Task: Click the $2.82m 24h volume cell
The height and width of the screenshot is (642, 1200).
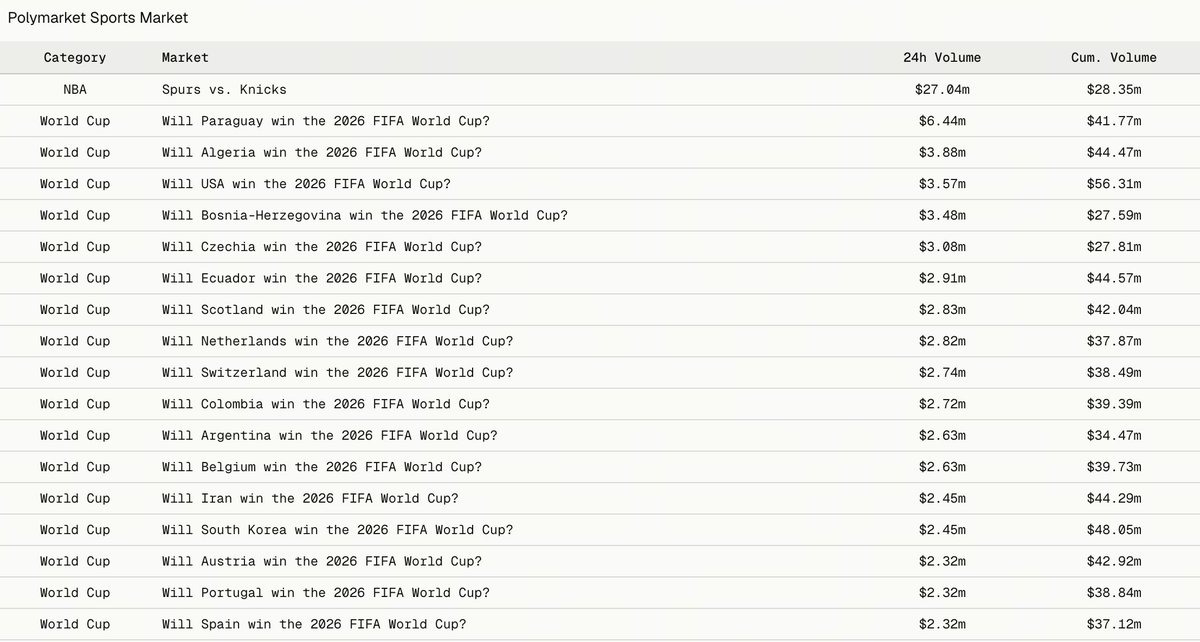Action: (942, 341)
